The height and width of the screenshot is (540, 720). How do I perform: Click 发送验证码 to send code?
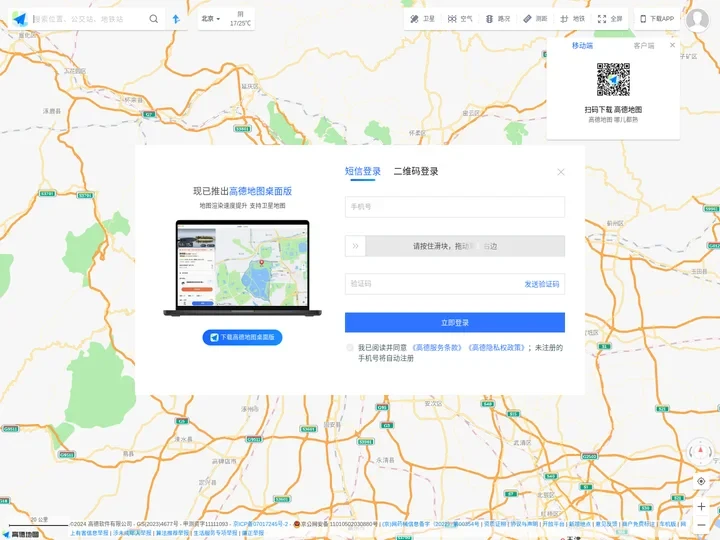[542, 284]
